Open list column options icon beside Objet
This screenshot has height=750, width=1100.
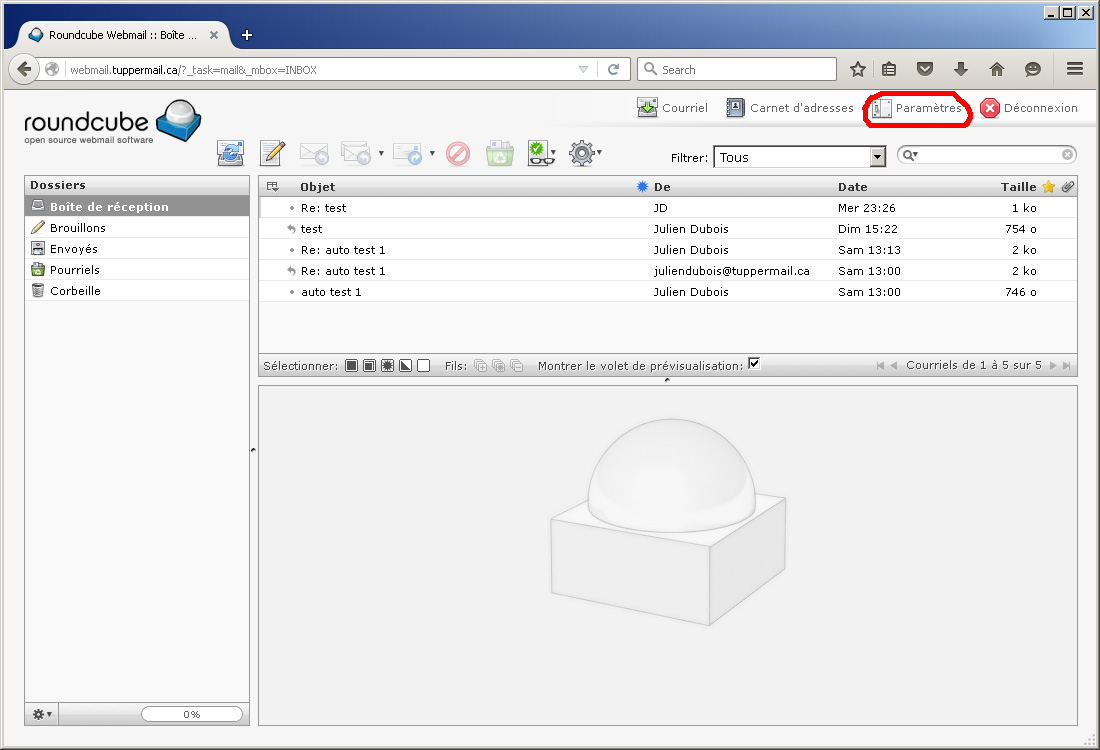point(273,187)
